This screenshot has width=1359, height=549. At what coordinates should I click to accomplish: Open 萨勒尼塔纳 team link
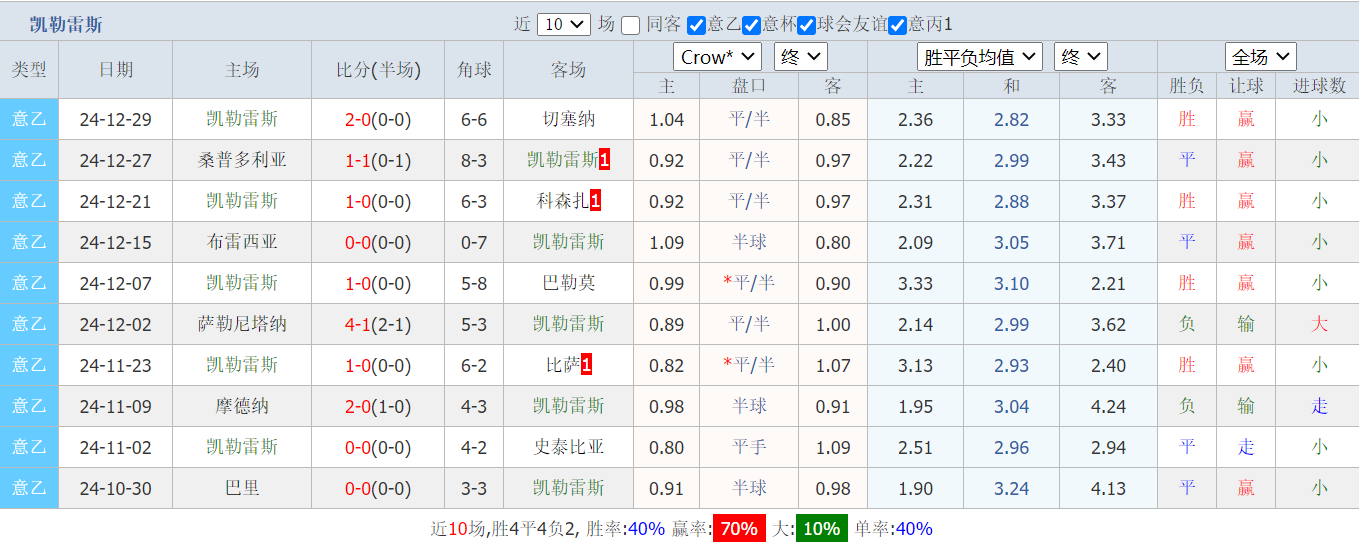tap(242, 324)
